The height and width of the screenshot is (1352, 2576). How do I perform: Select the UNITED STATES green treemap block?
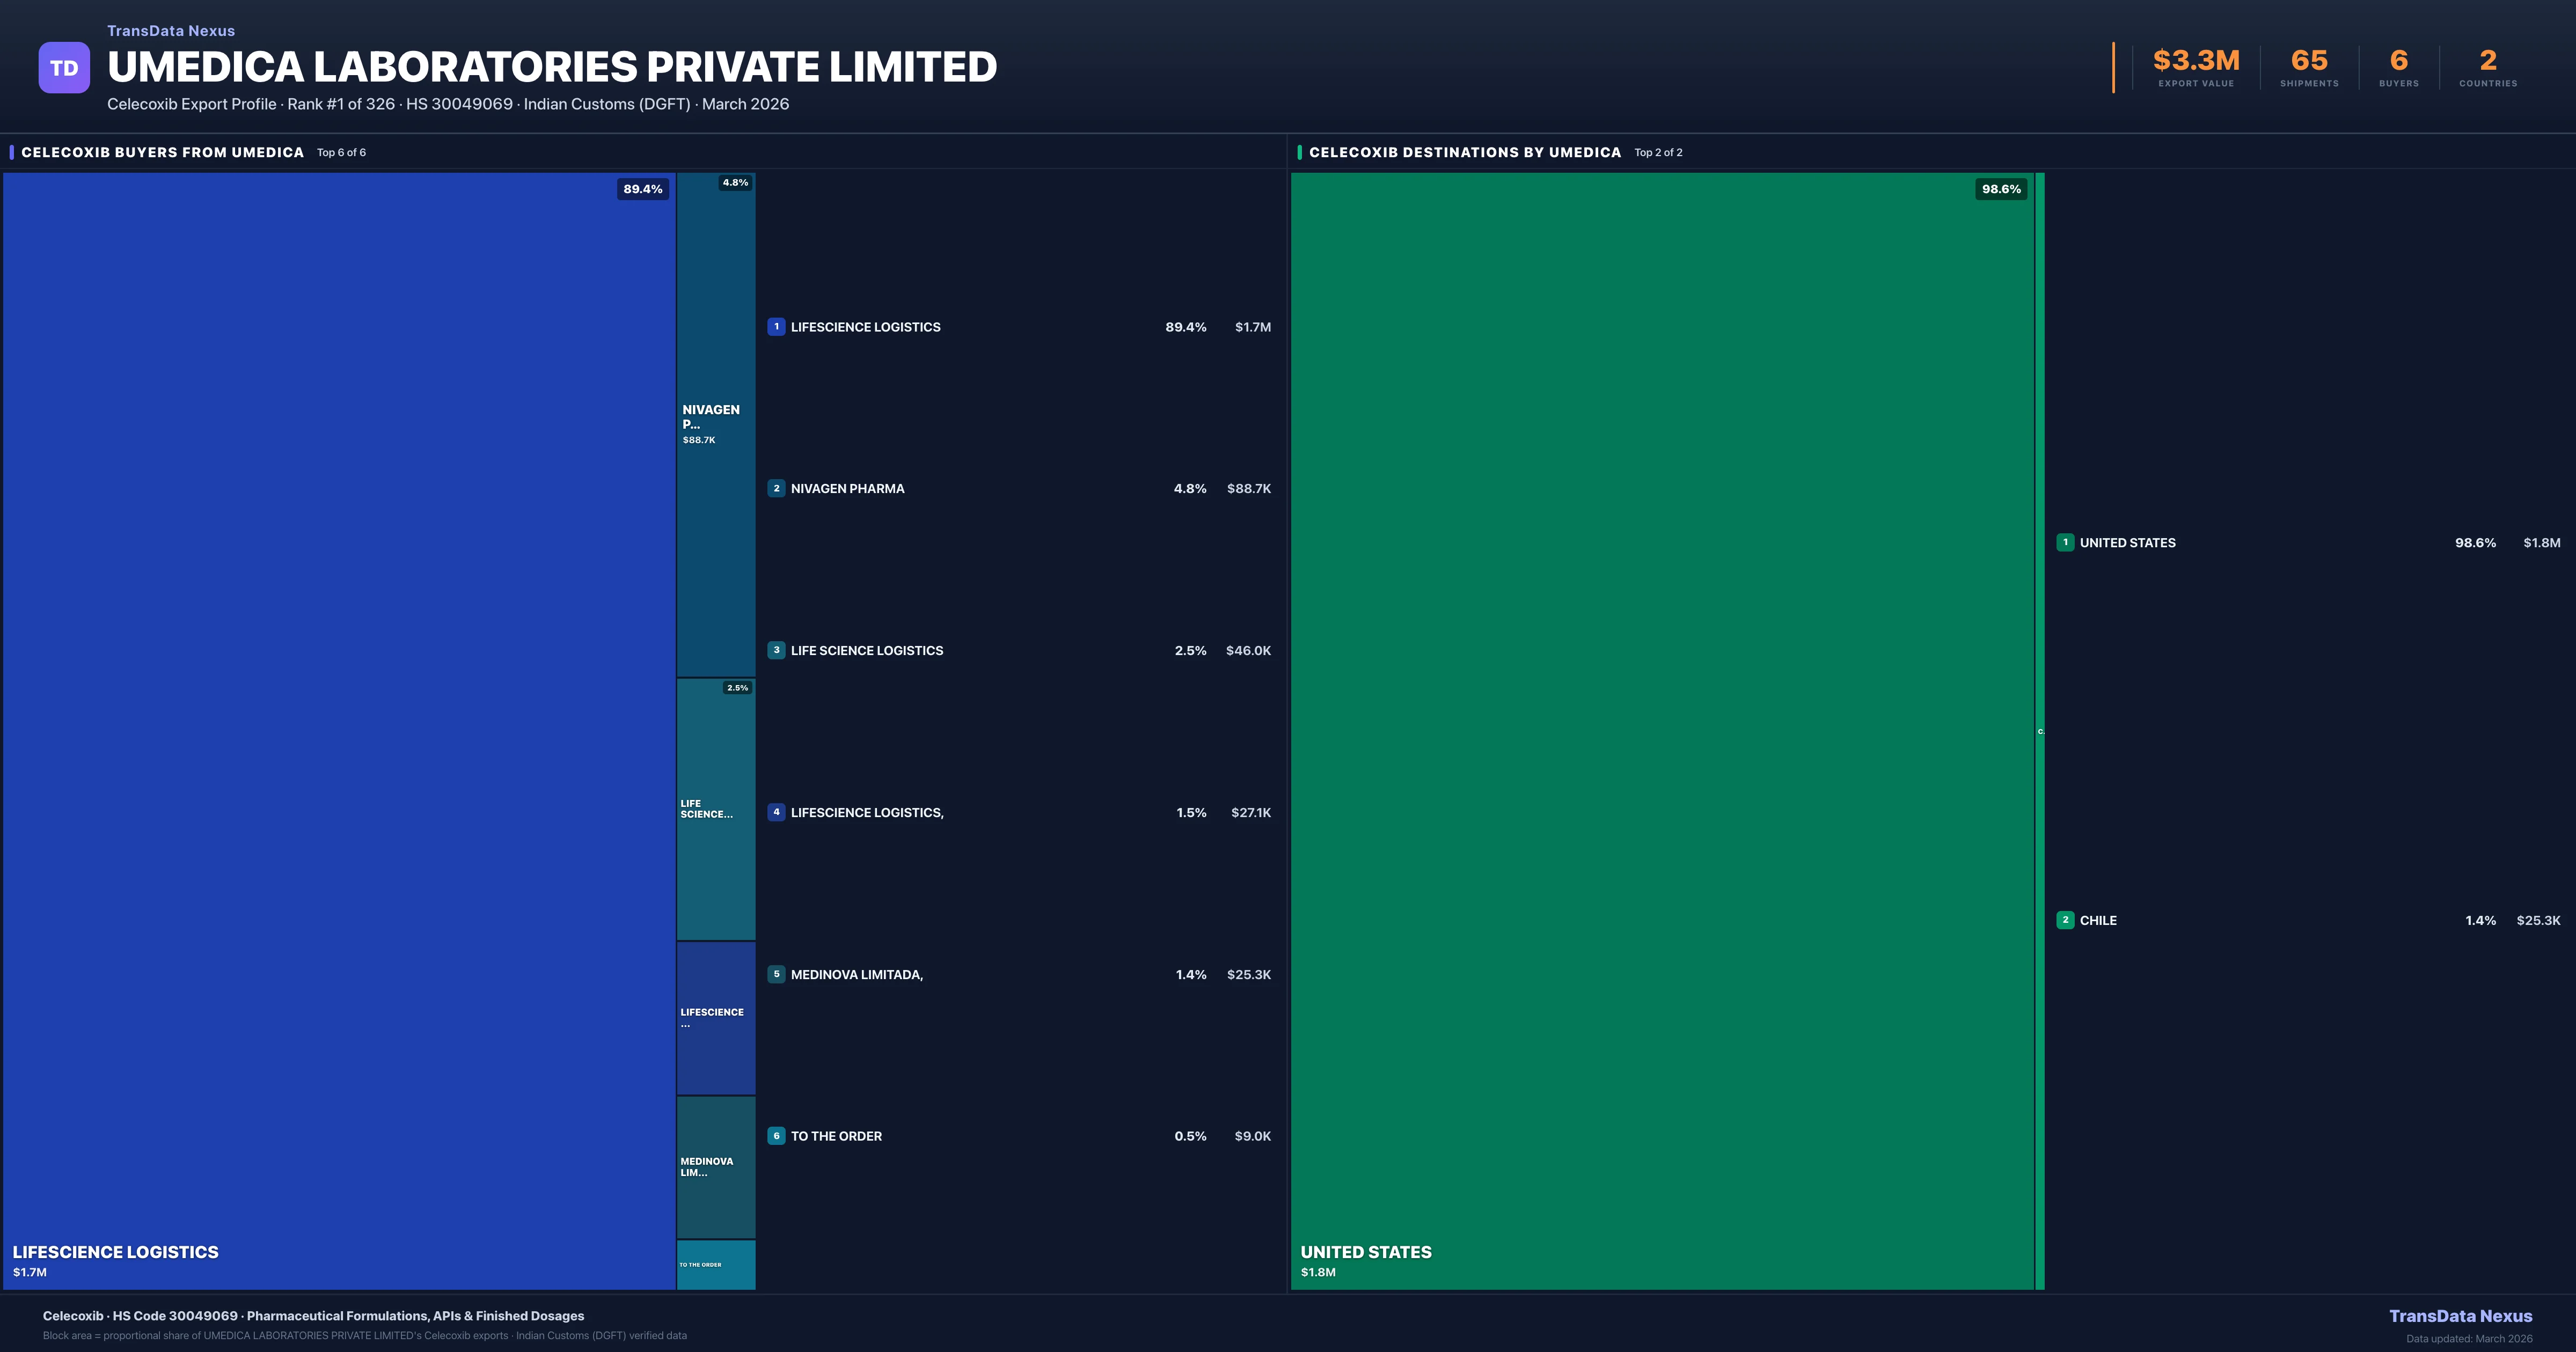coord(1662,730)
